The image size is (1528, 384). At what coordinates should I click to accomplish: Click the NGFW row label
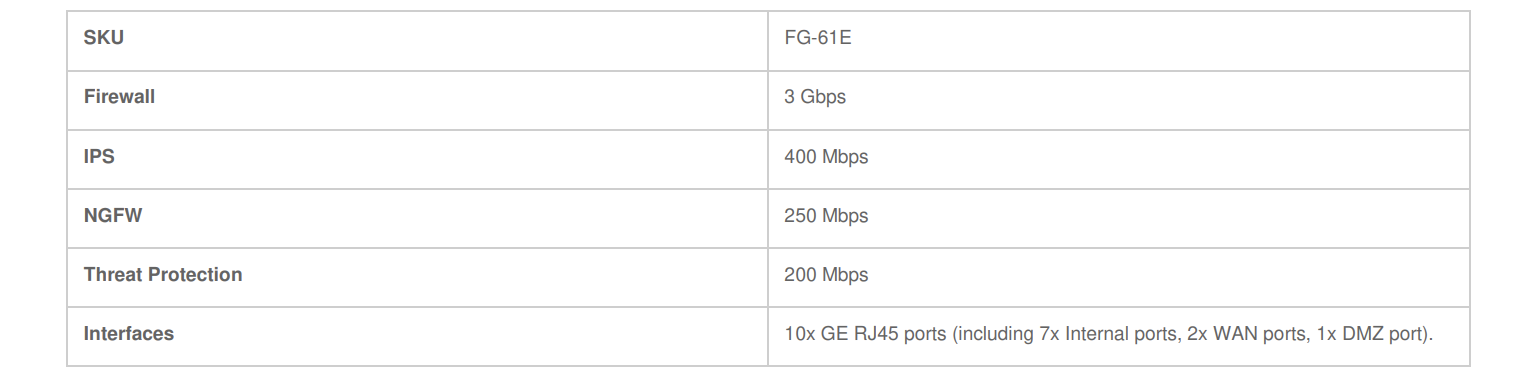coord(113,215)
